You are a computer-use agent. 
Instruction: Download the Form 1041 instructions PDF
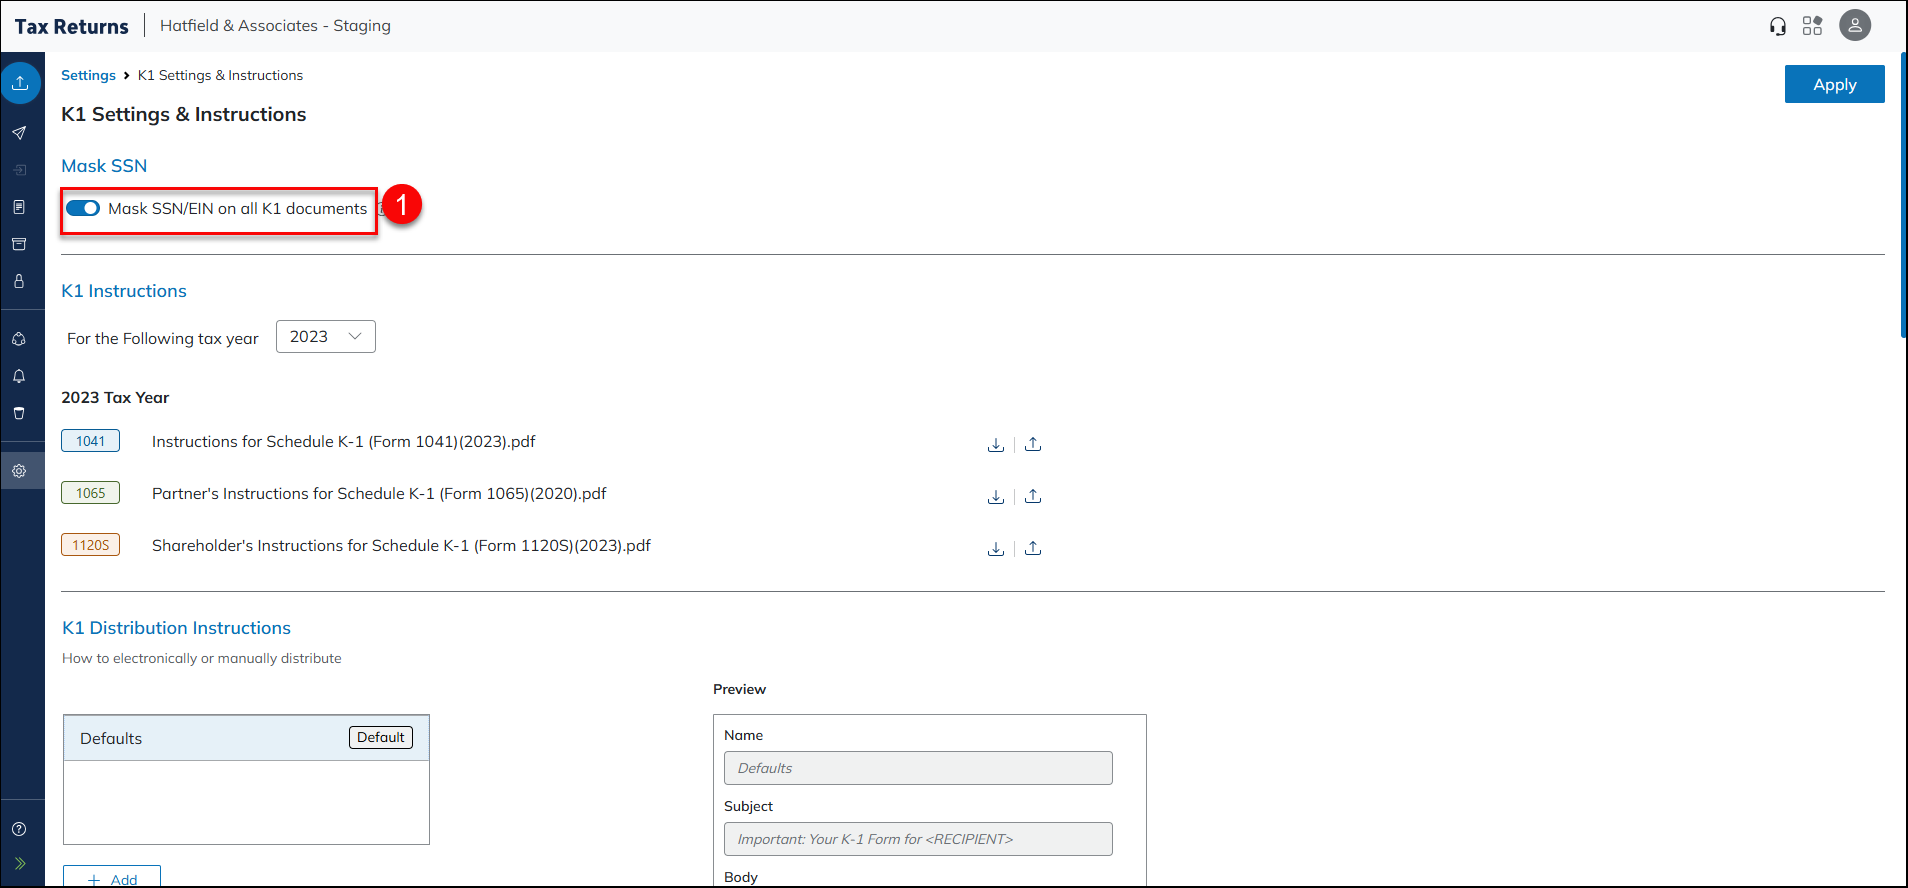click(995, 445)
